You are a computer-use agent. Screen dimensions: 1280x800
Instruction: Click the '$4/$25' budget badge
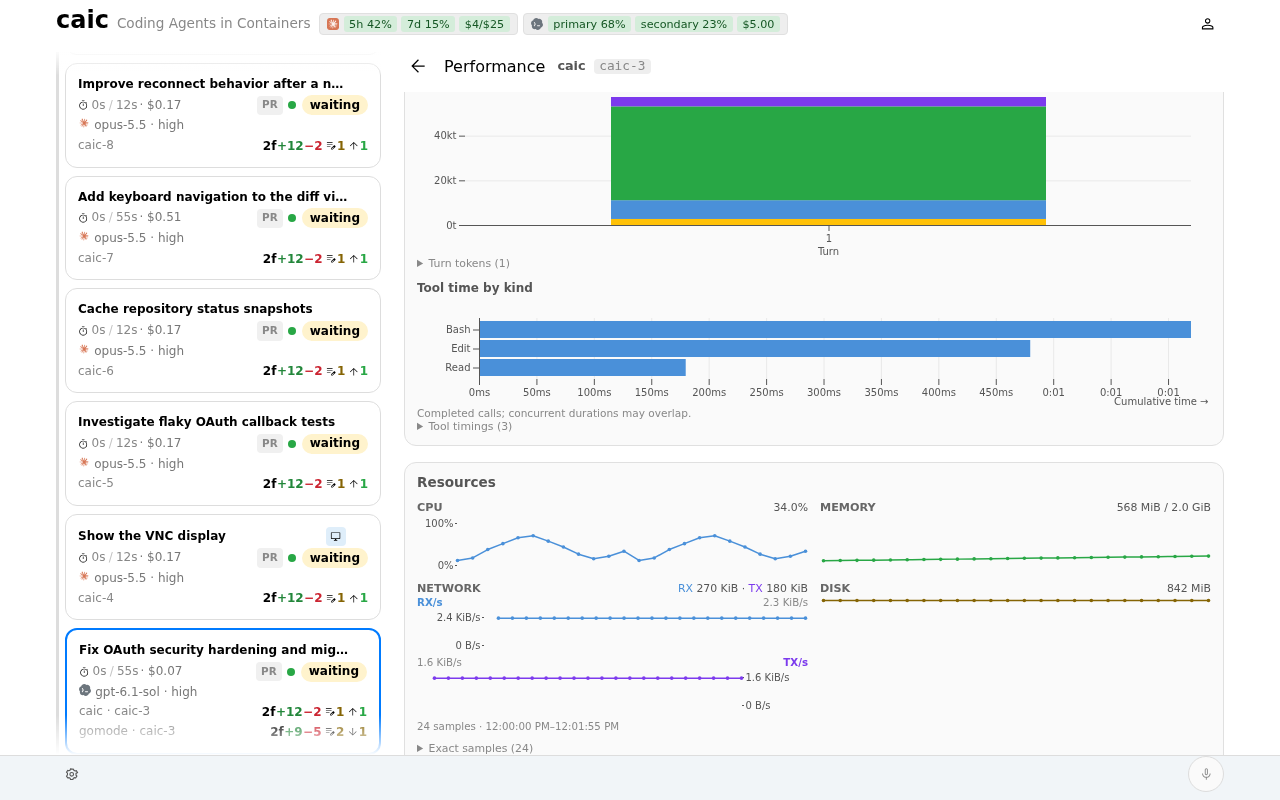point(485,24)
